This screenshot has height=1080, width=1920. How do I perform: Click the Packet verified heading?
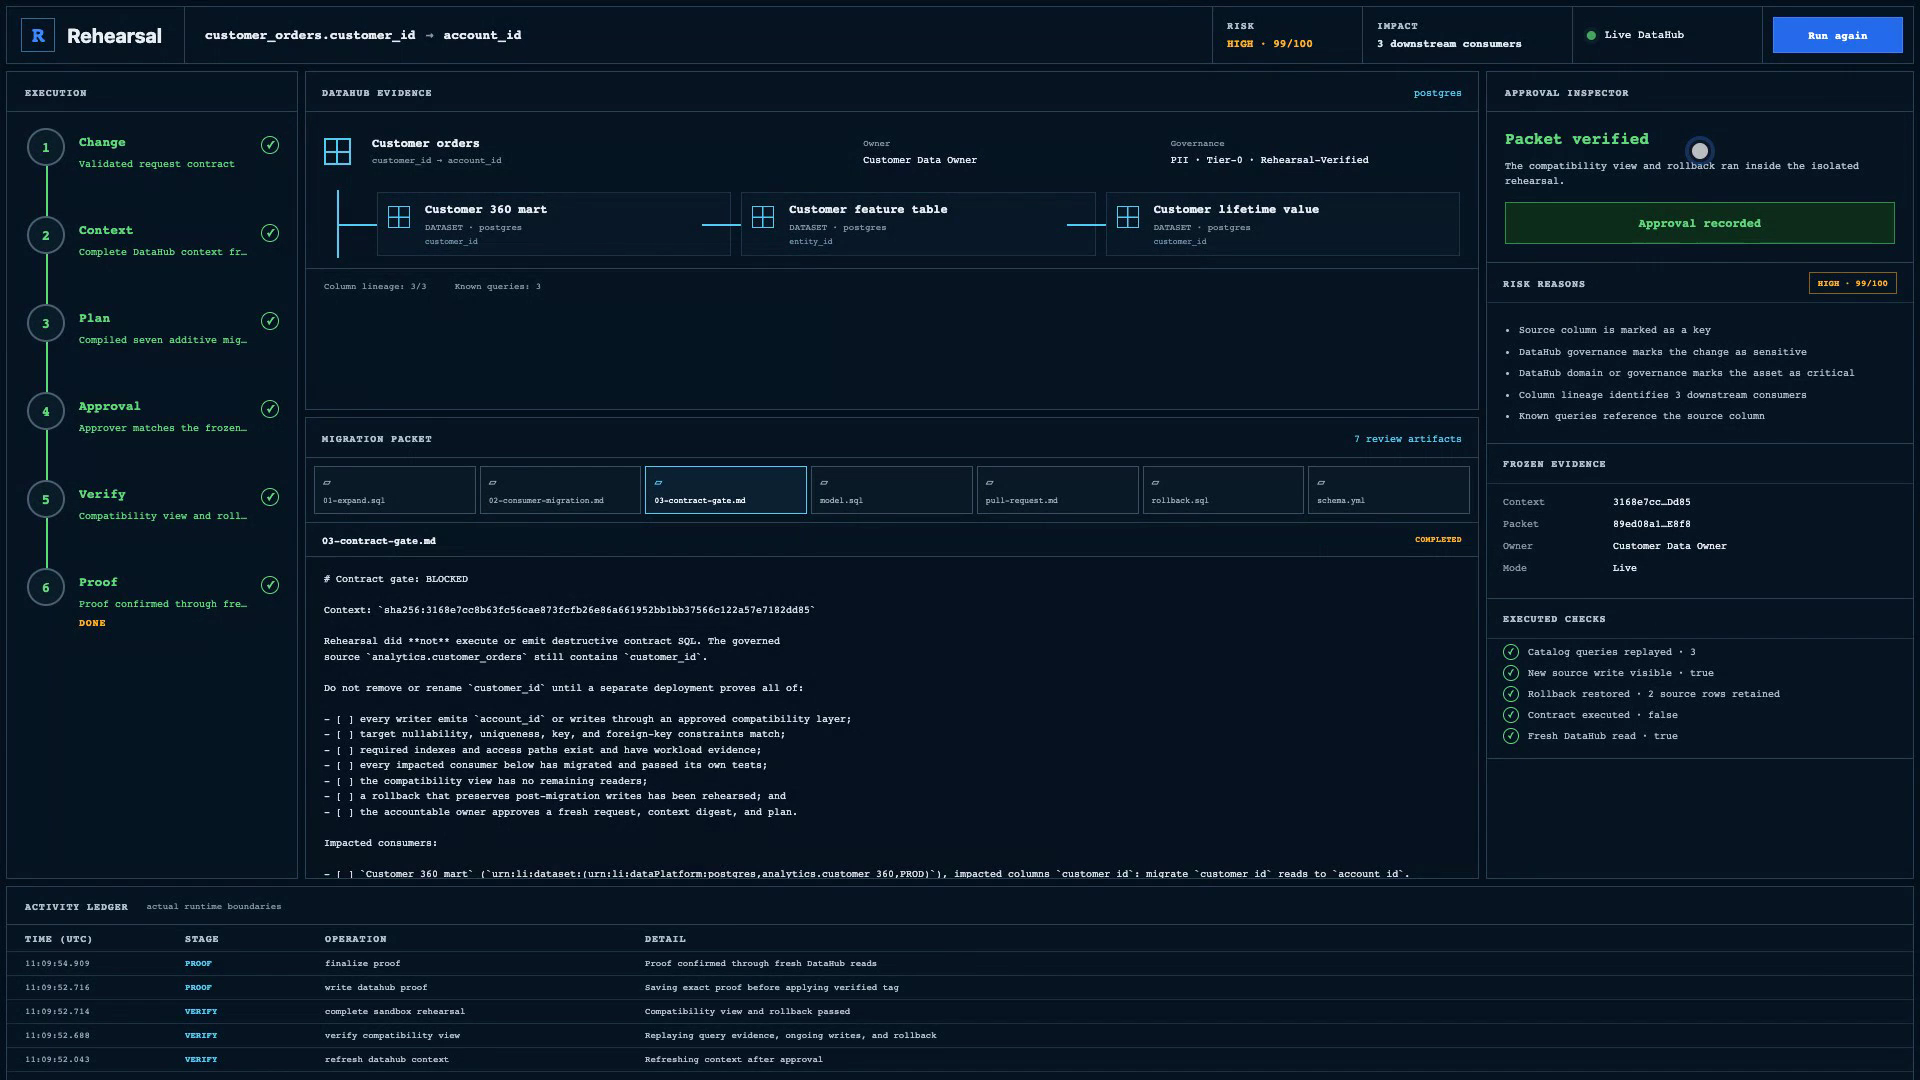click(1577, 139)
